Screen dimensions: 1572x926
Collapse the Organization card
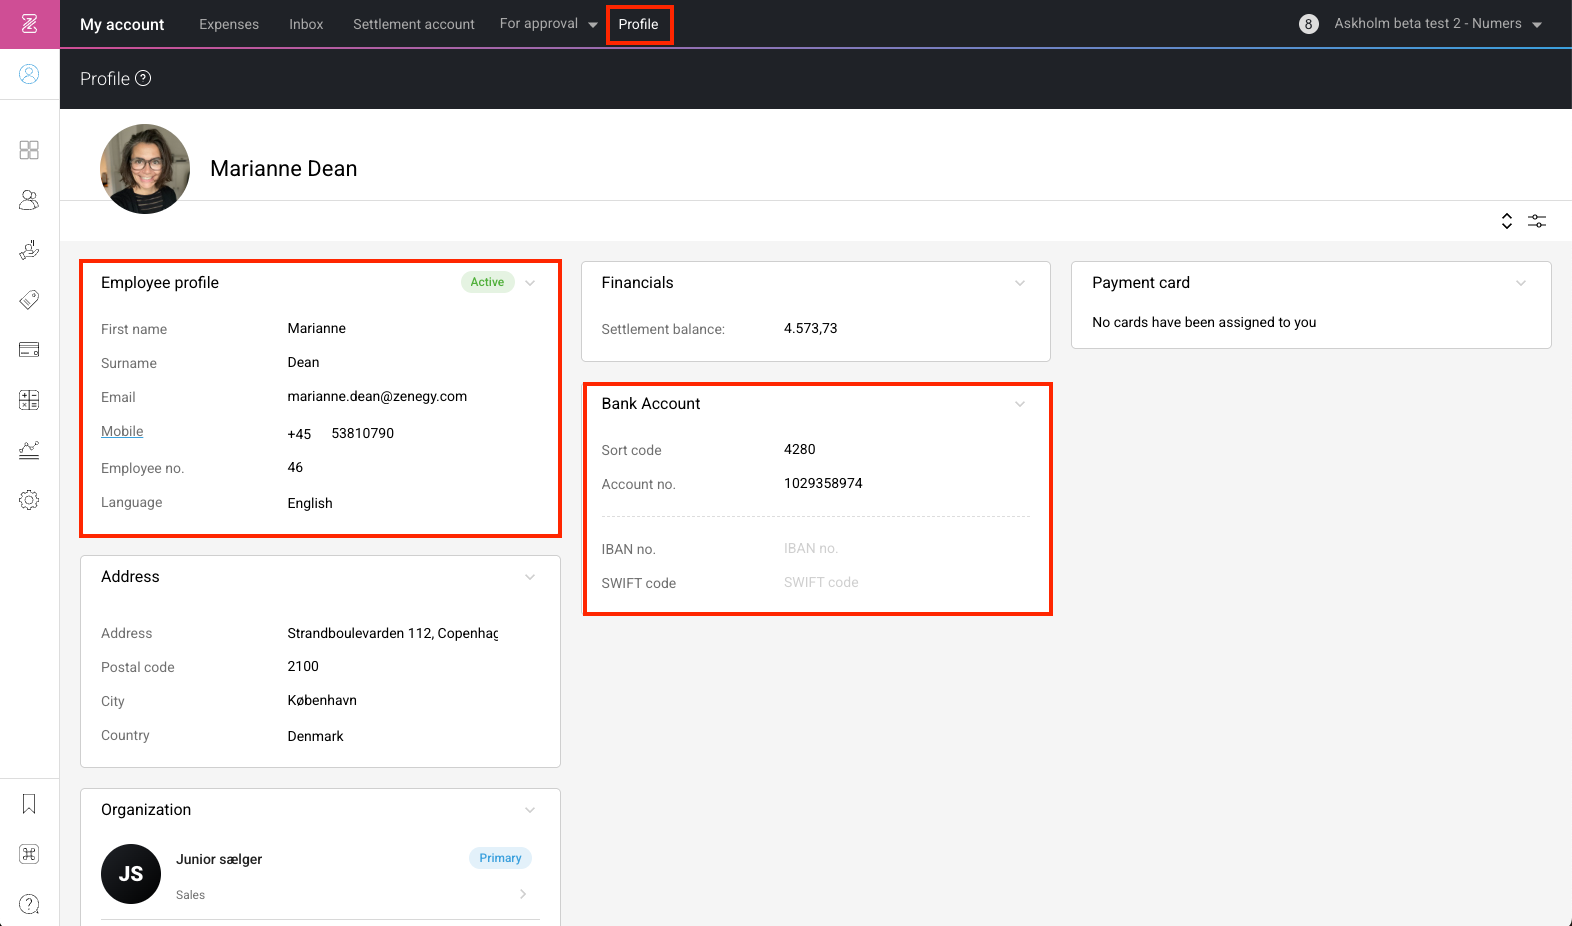click(x=530, y=810)
